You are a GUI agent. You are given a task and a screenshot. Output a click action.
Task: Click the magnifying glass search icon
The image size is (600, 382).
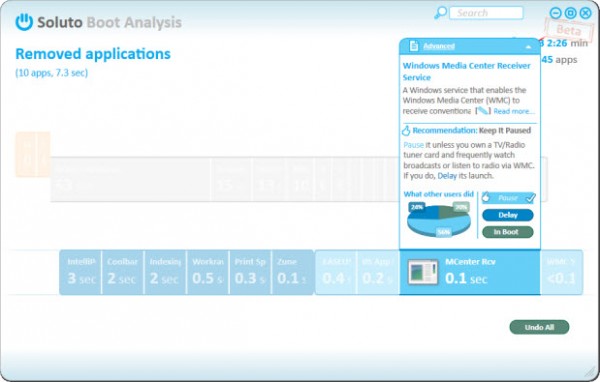pos(440,13)
